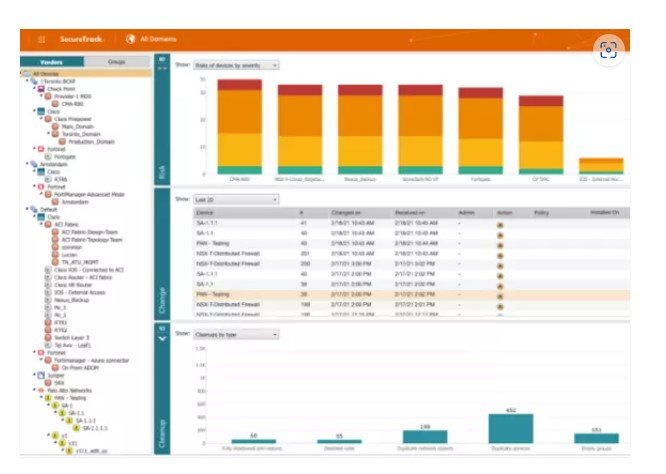Collapse the Palo Alto Networks tree node
Viewport: 666px width, 474px height.
click(34, 390)
